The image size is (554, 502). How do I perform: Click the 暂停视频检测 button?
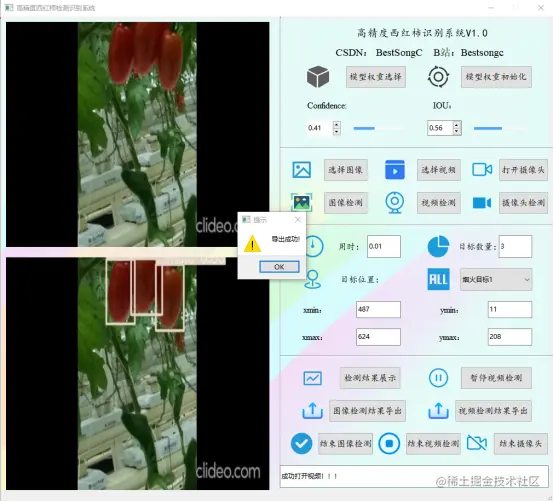[x=496, y=378]
